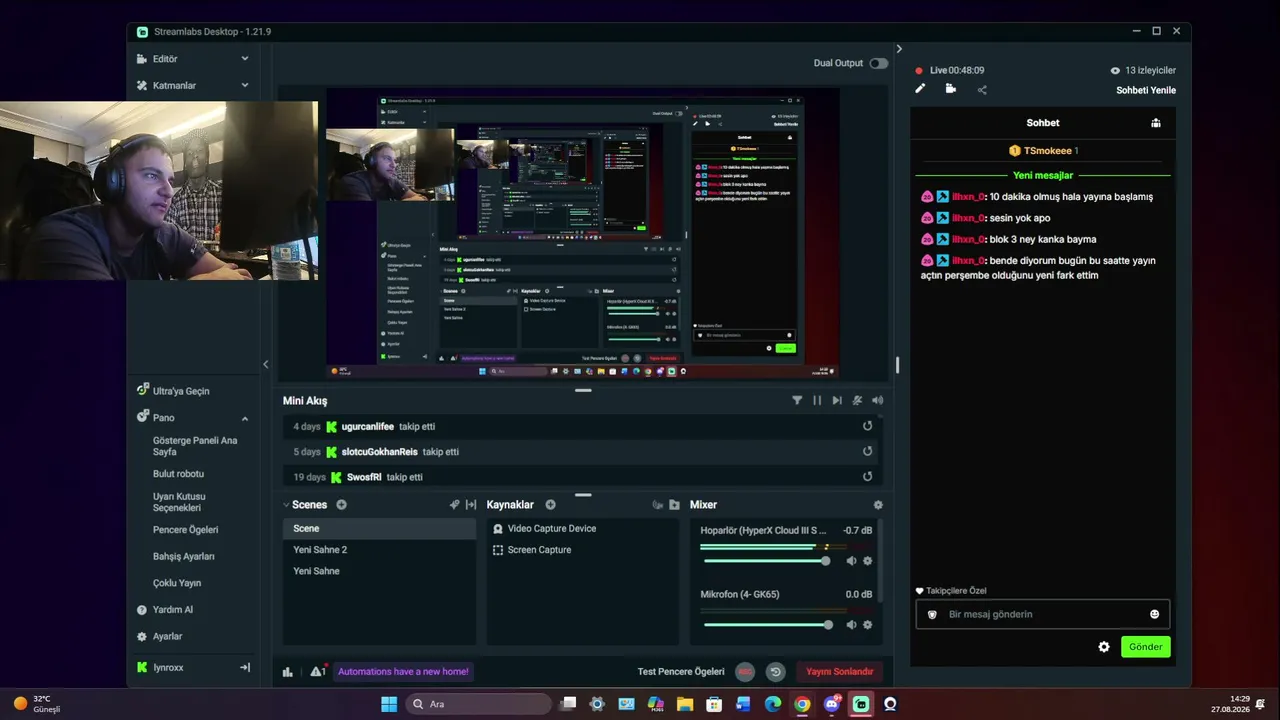Edit stream info with the pencil icon
Screen dimensions: 1280x720
coord(920,89)
